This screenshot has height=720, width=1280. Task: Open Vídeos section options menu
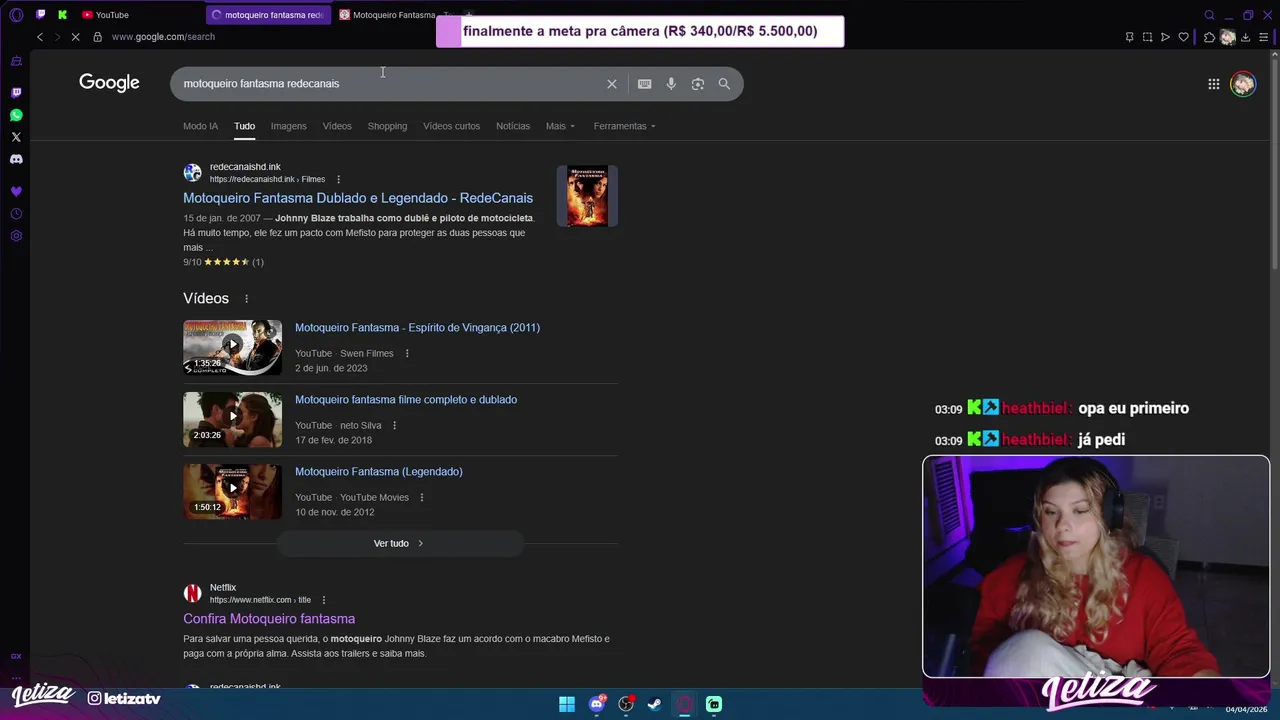coord(246,299)
